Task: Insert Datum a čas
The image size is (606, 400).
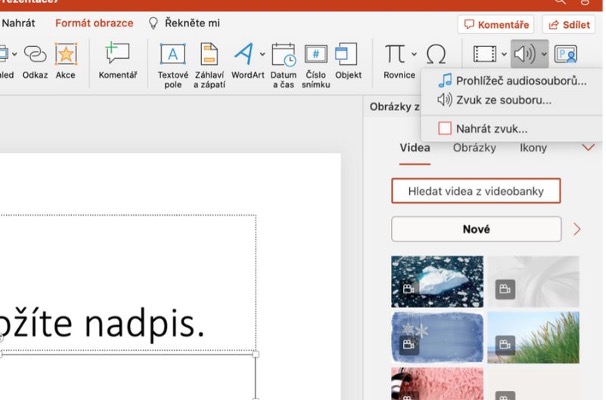Action: (x=283, y=65)
